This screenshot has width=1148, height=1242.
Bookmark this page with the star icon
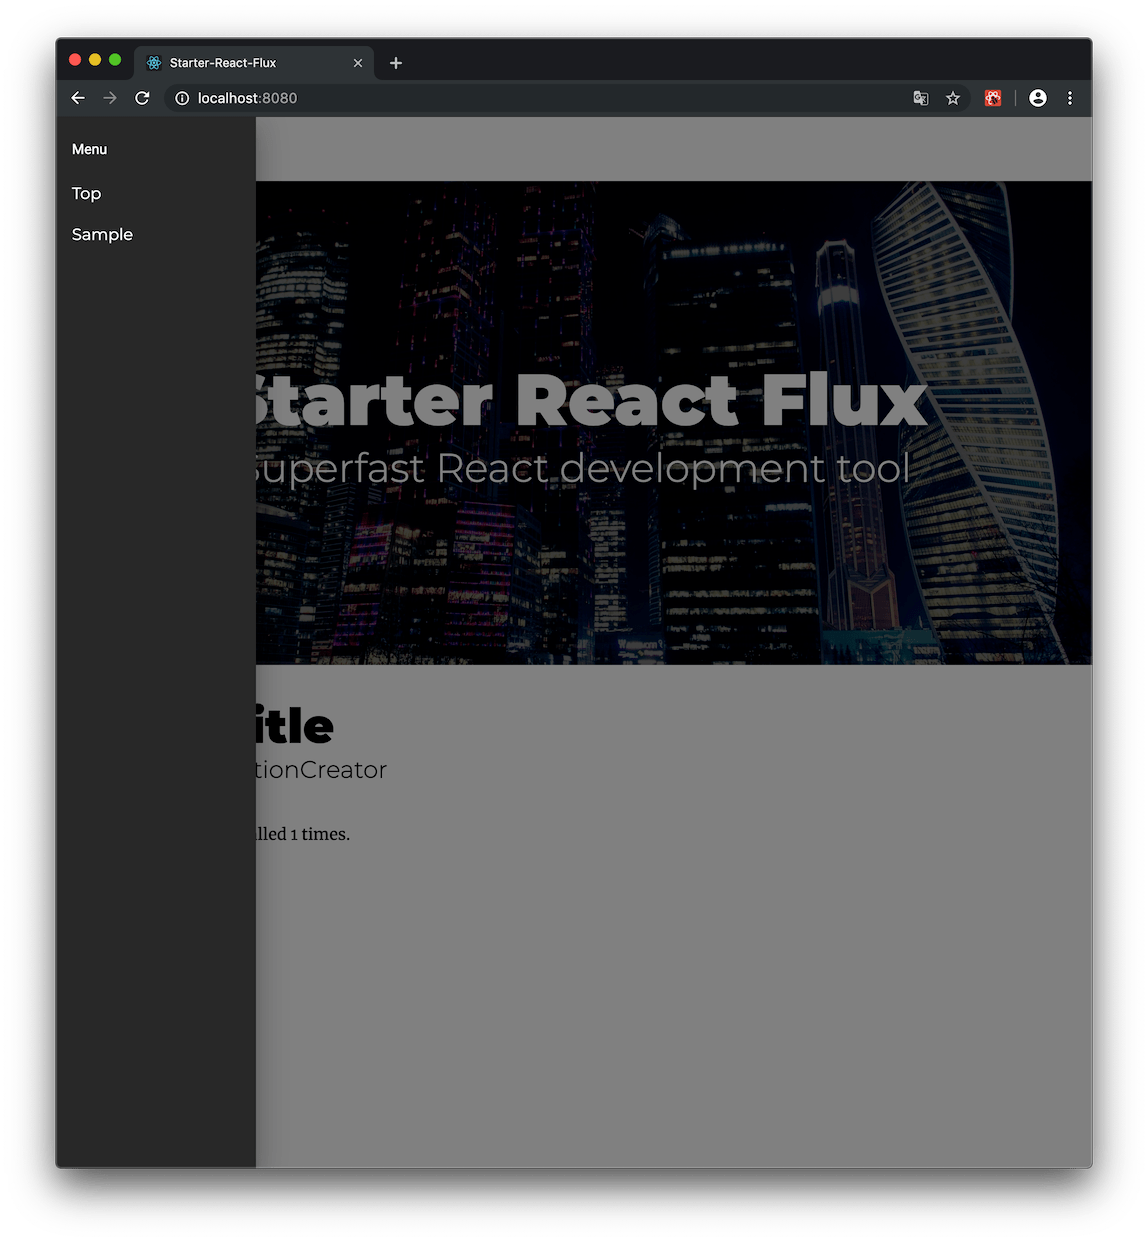pyautogui.click(x=953, y=98)
